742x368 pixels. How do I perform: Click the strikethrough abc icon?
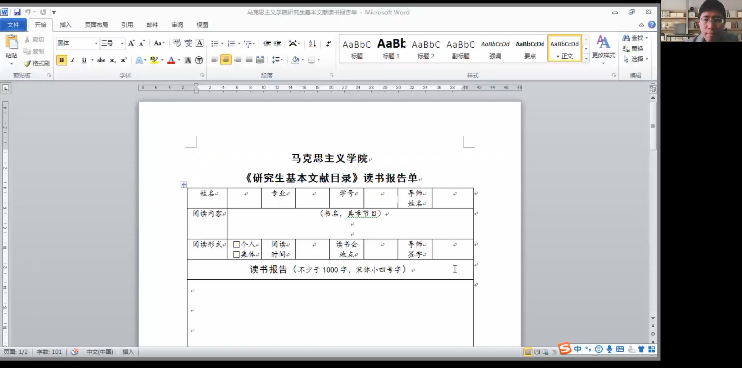coord(101,60)
